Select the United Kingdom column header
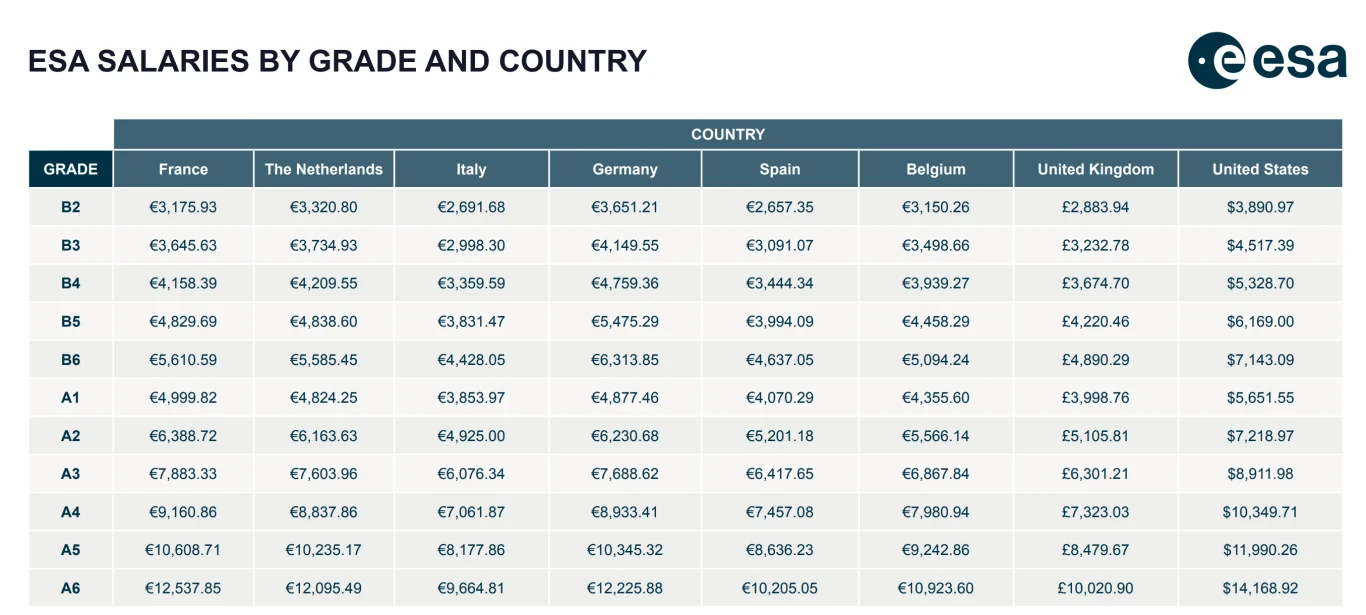This screenshot has width=1366, height=615. pyautogui.click(x=1096, y=169)
